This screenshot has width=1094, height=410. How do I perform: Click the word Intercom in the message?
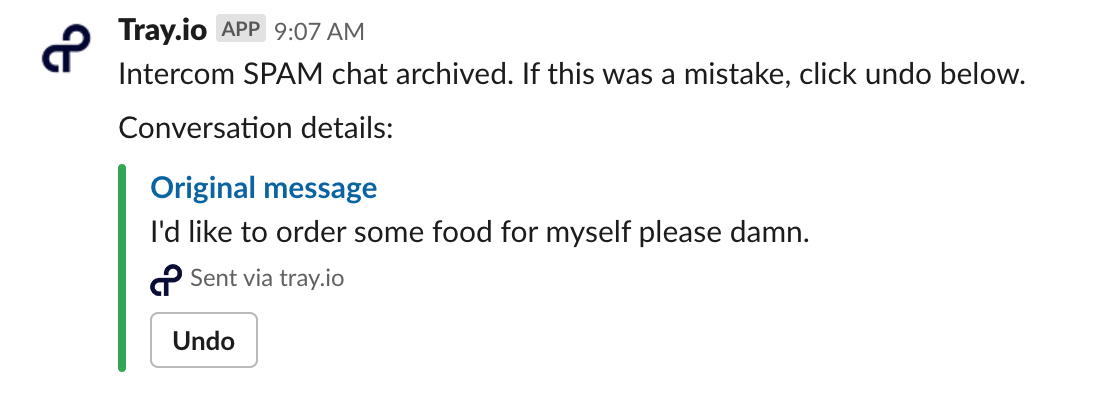point(177,74)
